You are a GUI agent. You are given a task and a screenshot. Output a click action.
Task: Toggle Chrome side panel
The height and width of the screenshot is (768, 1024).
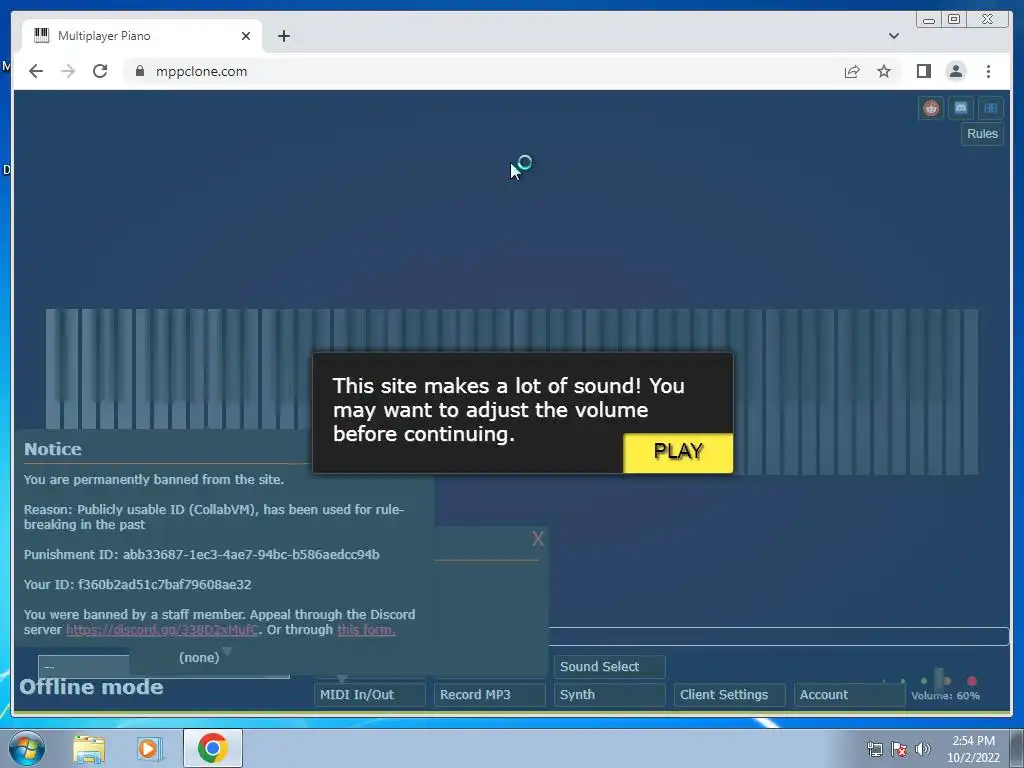point(923,71)
